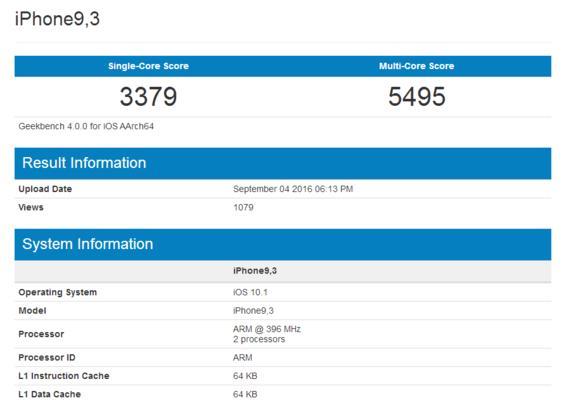The image size is (564, 400).
Task: Select the Single-Core Score header
Action: pos(149,66)
